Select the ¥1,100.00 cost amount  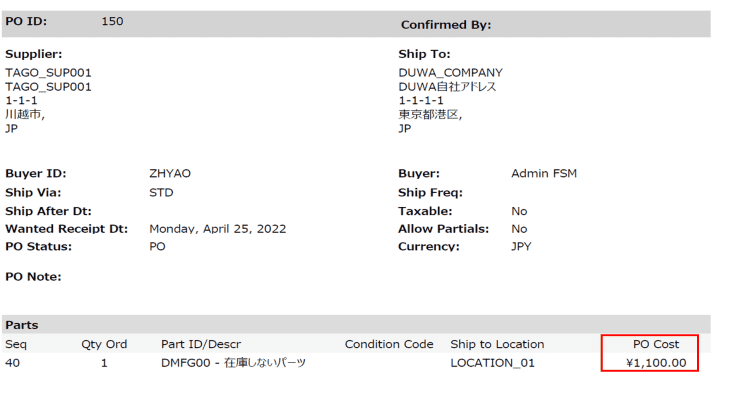click(x=656, y=362)
